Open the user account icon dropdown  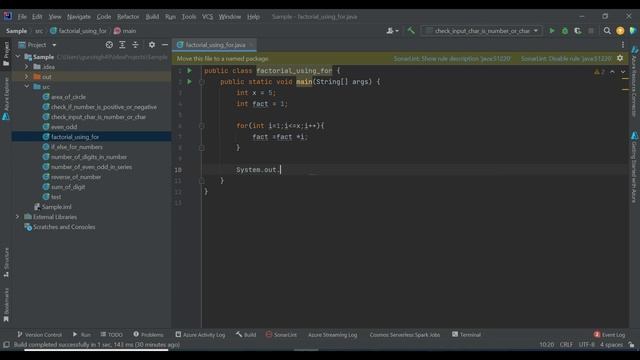(x=392, y=31)
